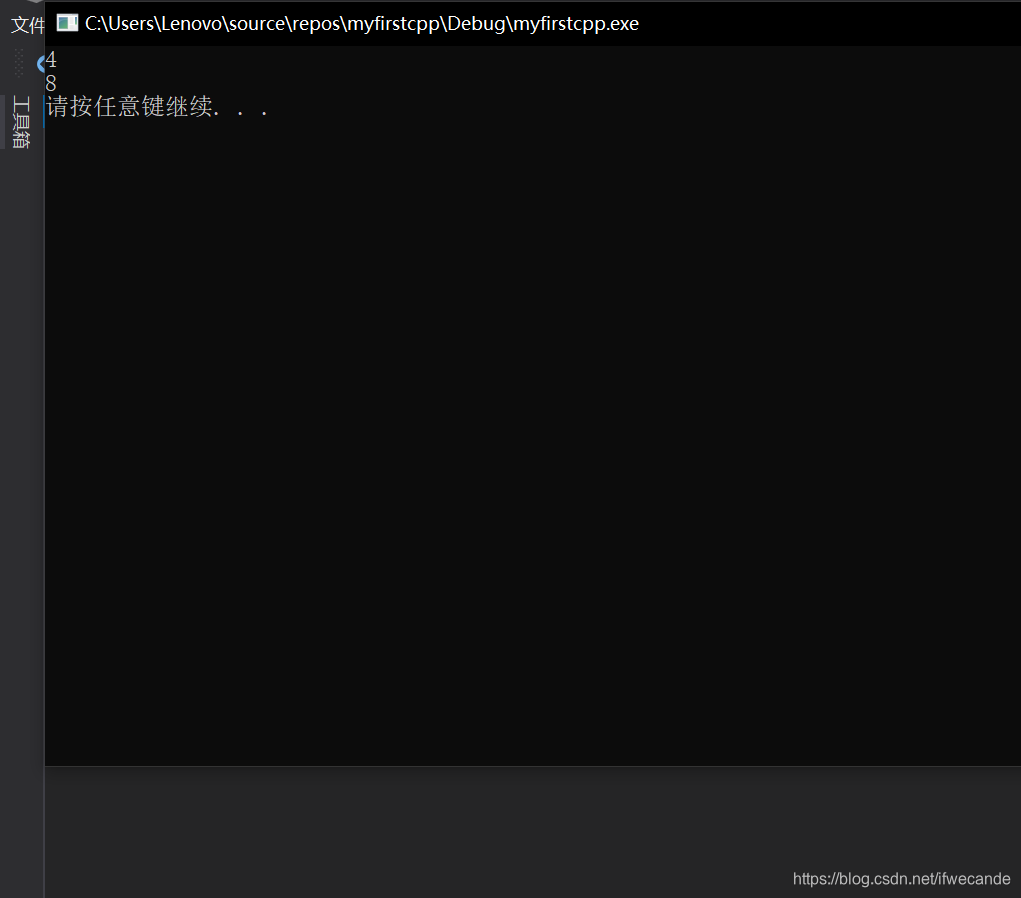Screen dimensions: 1021x898
Task: Open the 工具箱 side panel tab
Action: point(21,122)
